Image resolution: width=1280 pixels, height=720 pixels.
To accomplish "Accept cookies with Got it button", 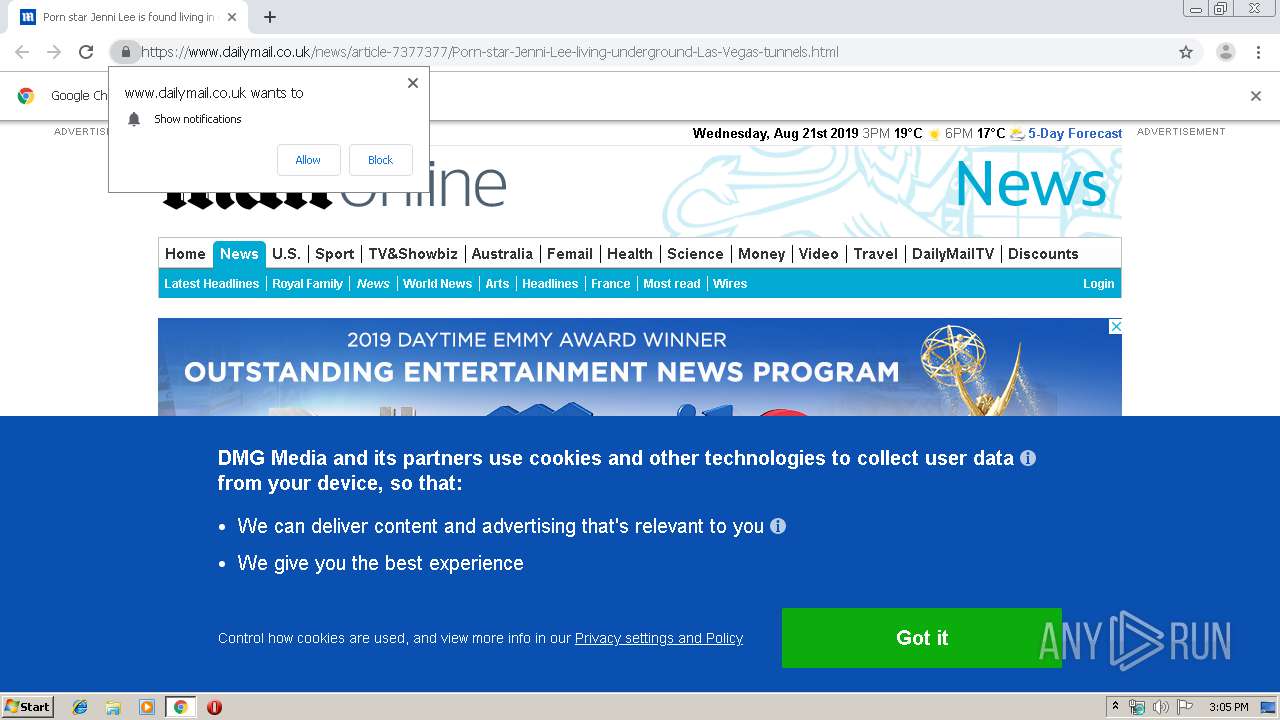I will [921, 638].
